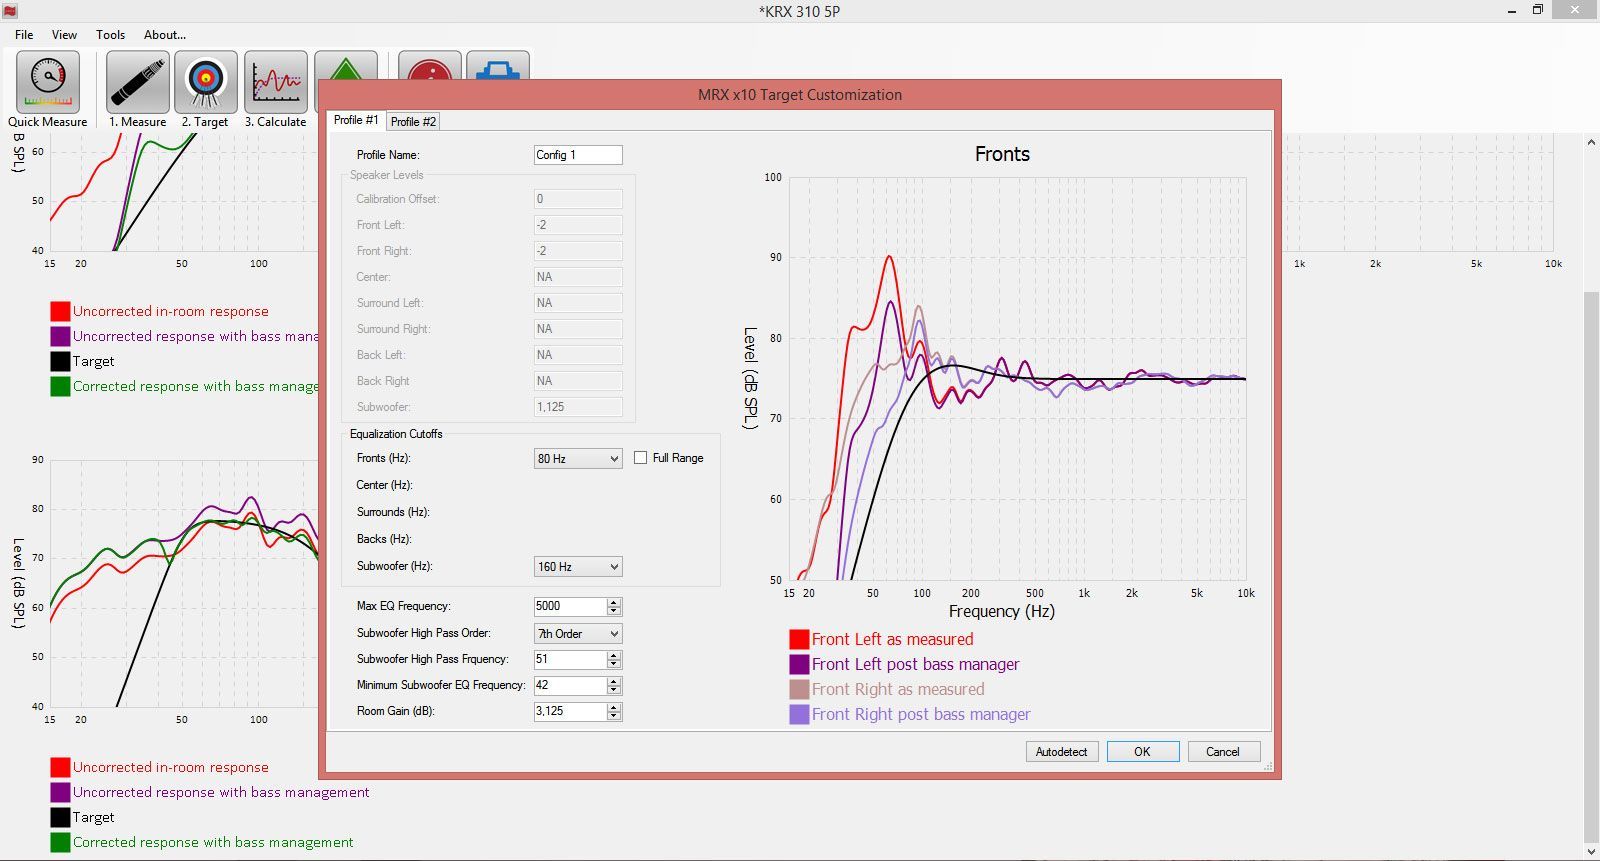
Task: Click the Autodetect button
Action: (x=1062, y=752)
